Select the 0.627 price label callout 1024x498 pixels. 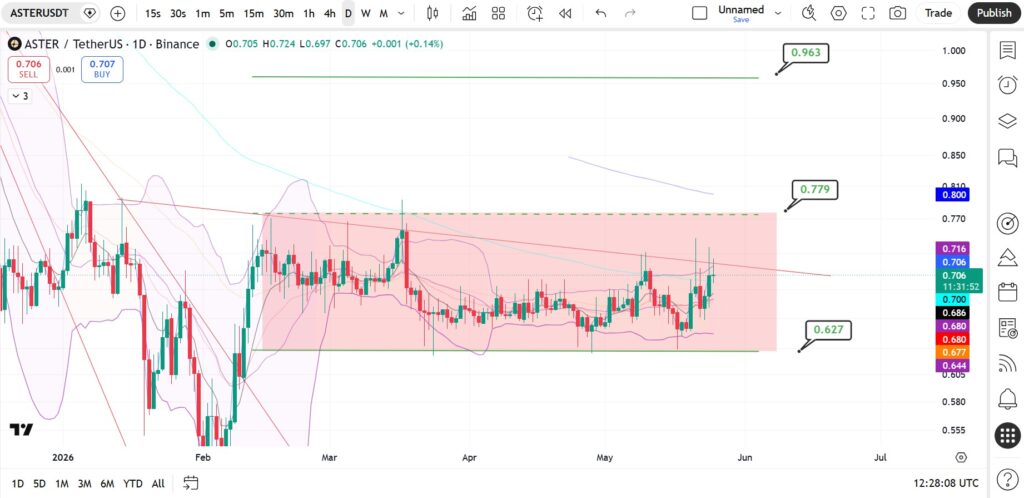[828, 330]
